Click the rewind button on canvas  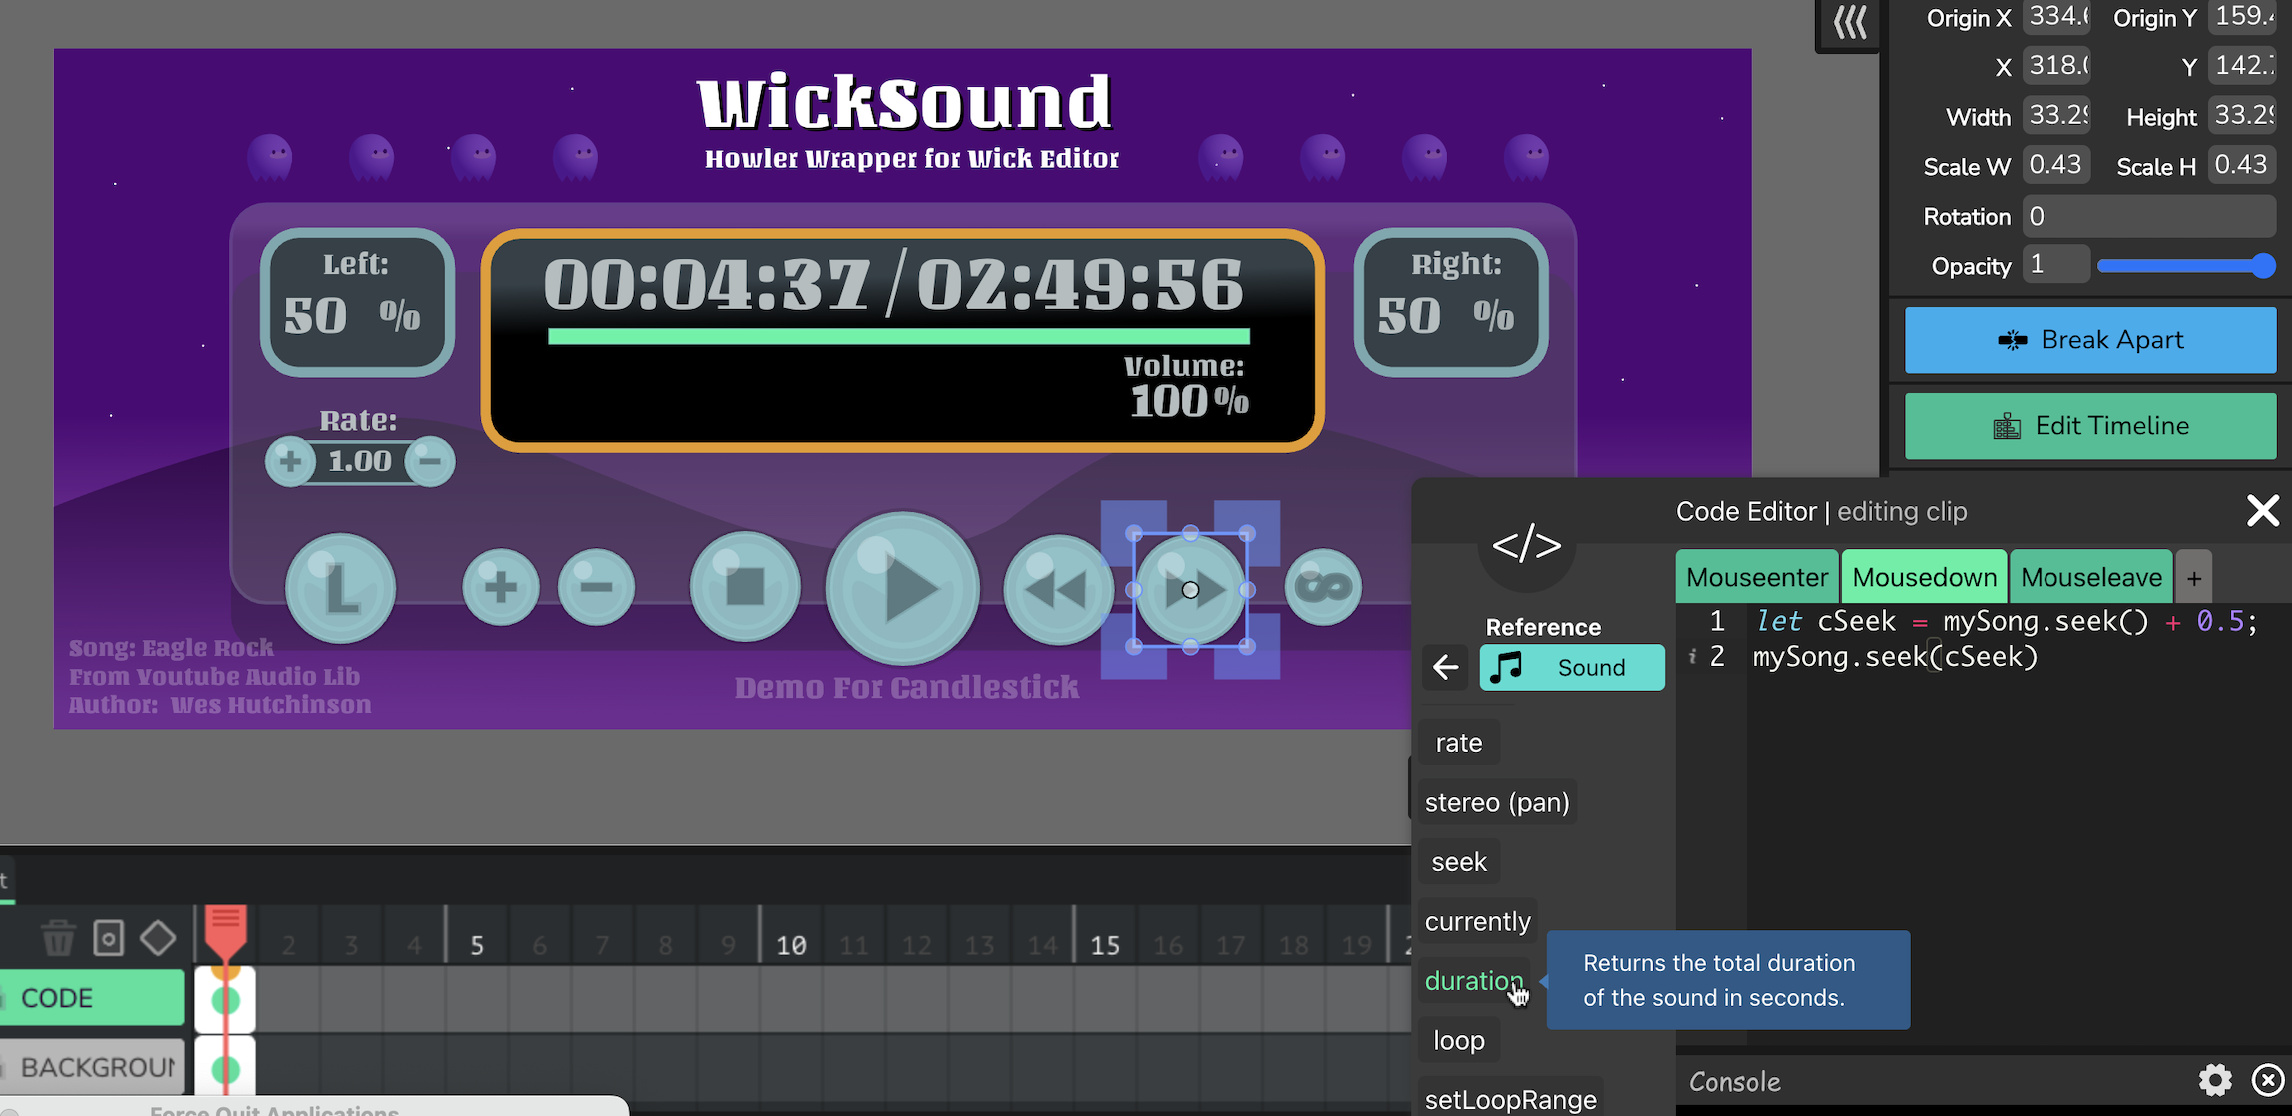pyautogui.click(x=1057, y=589)
